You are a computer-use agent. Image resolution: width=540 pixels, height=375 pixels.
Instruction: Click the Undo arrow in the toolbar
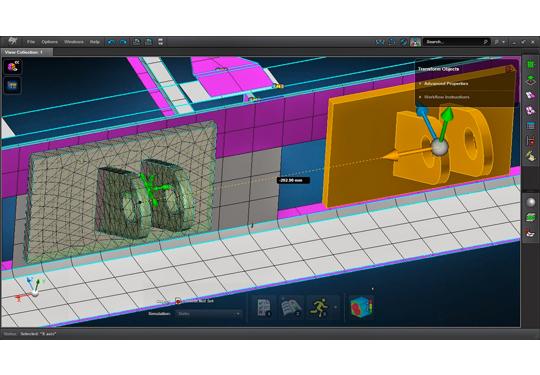coord(111,42)
